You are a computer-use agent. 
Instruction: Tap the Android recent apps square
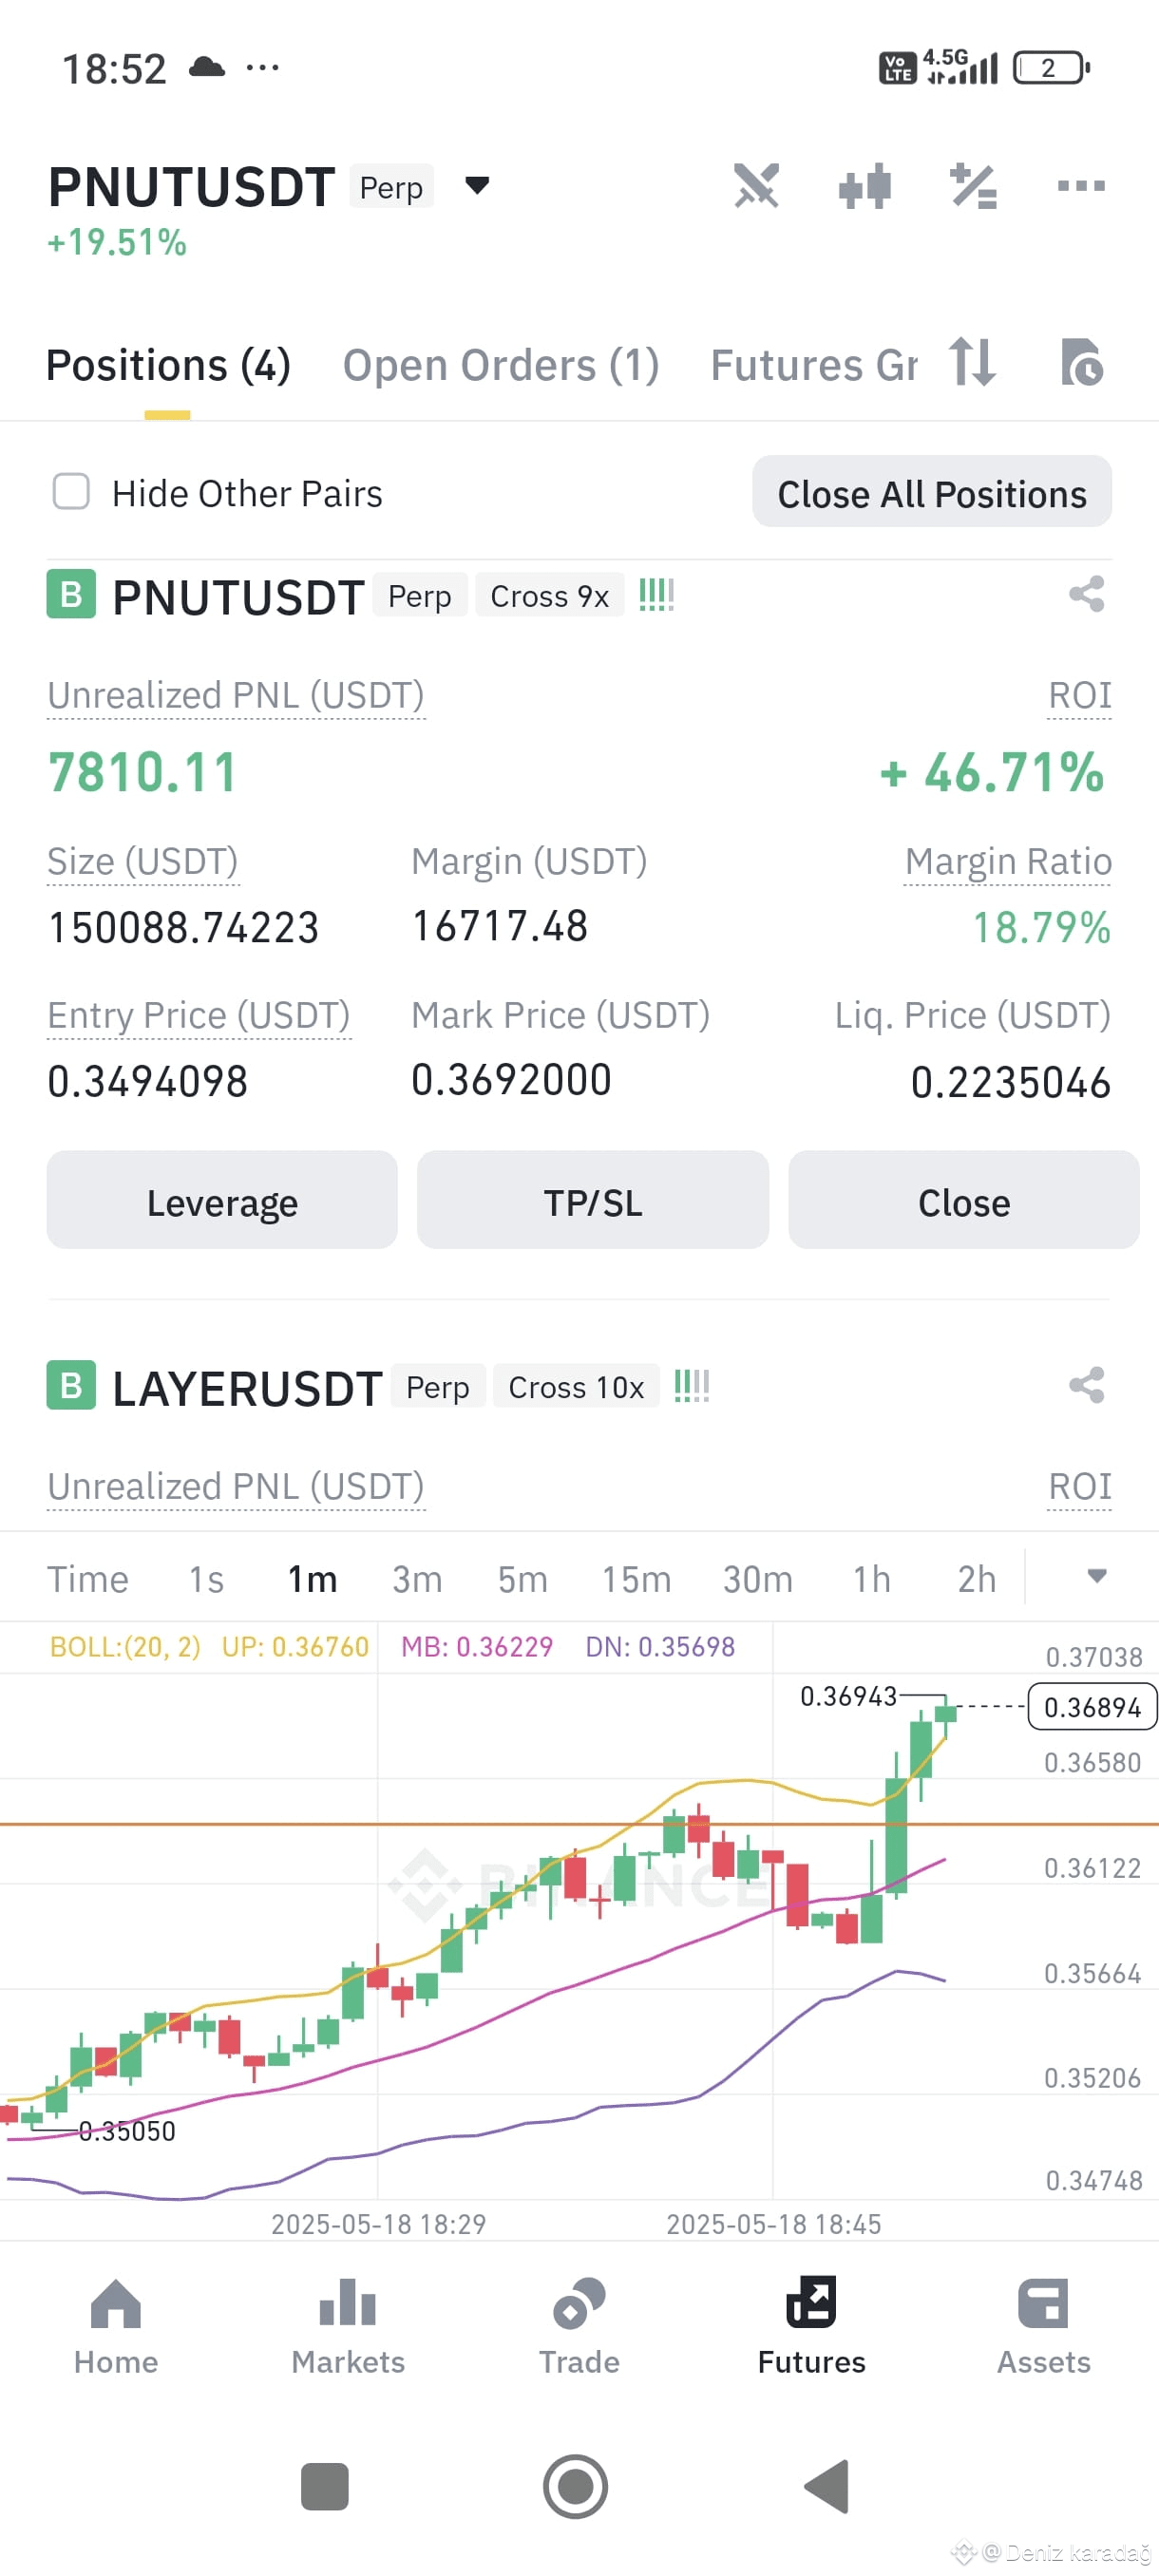click(x=325, y=2486)
